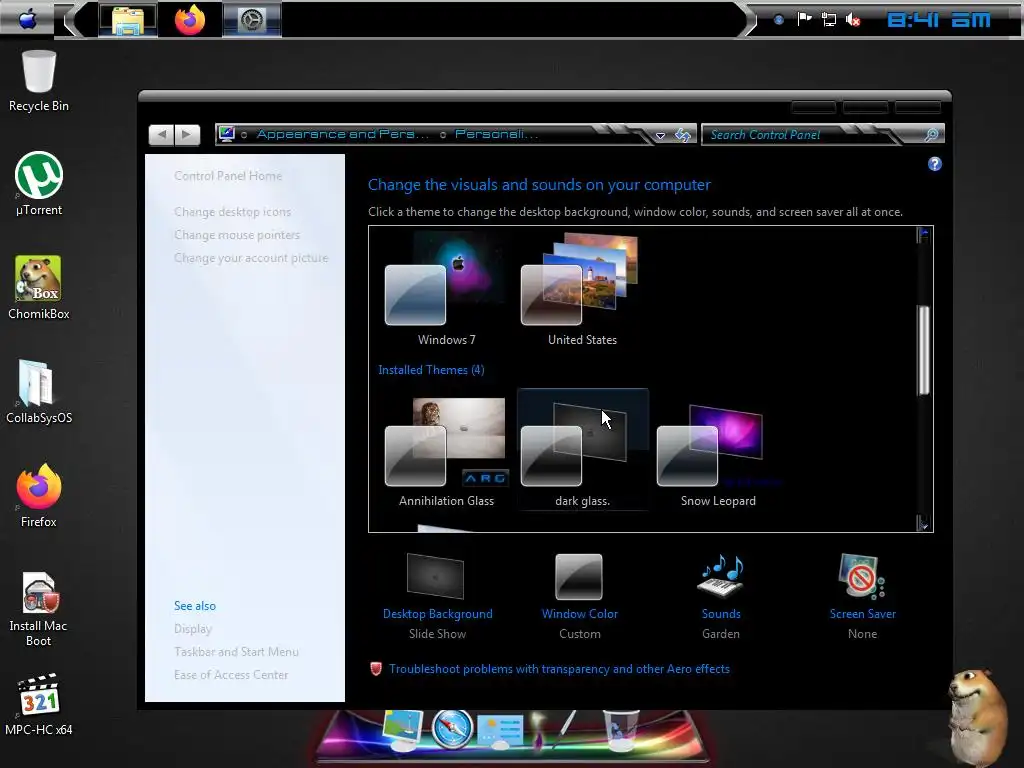This screenshot has width=1024, height=768.
Task: Open the brush and pen dock icon
Action: 554,730
